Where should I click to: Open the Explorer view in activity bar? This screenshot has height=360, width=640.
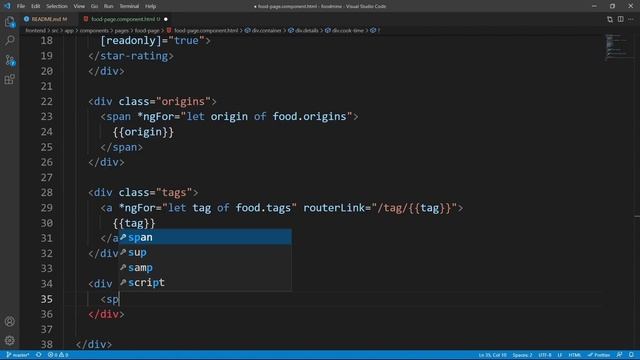click(x=9, y=22)
